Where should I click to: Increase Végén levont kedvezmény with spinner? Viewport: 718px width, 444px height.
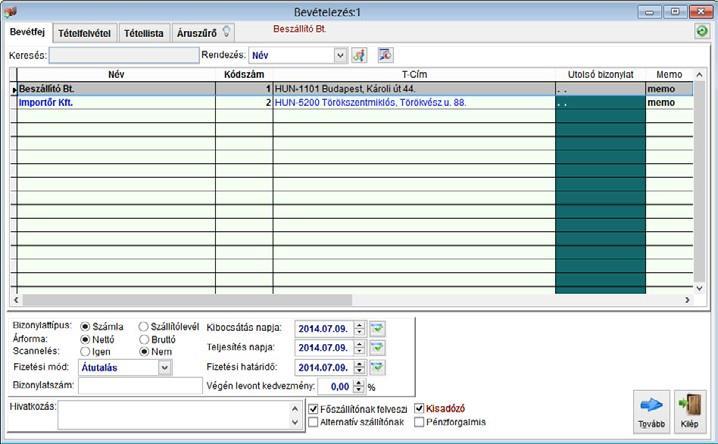click(x=359, y=383)
